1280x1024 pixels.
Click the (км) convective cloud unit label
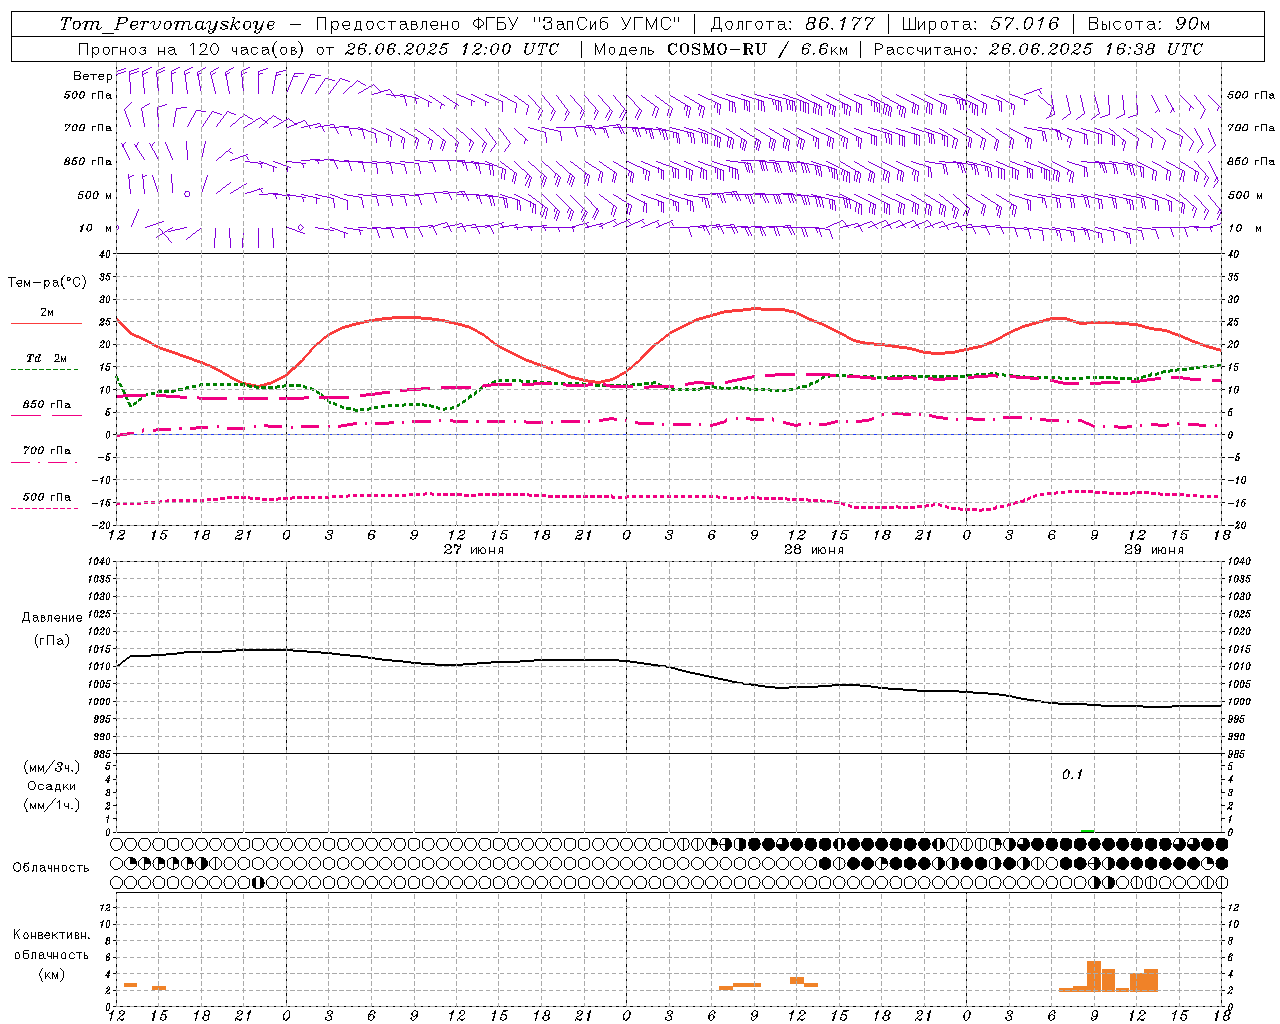click(52, 974)
